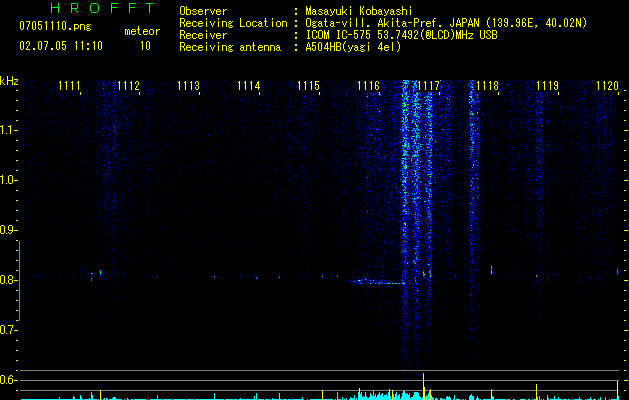Image resolution: width=629 pixels, height=400 pixels.
Task: Click the 1111 time marker
Action: click(69, 86)
